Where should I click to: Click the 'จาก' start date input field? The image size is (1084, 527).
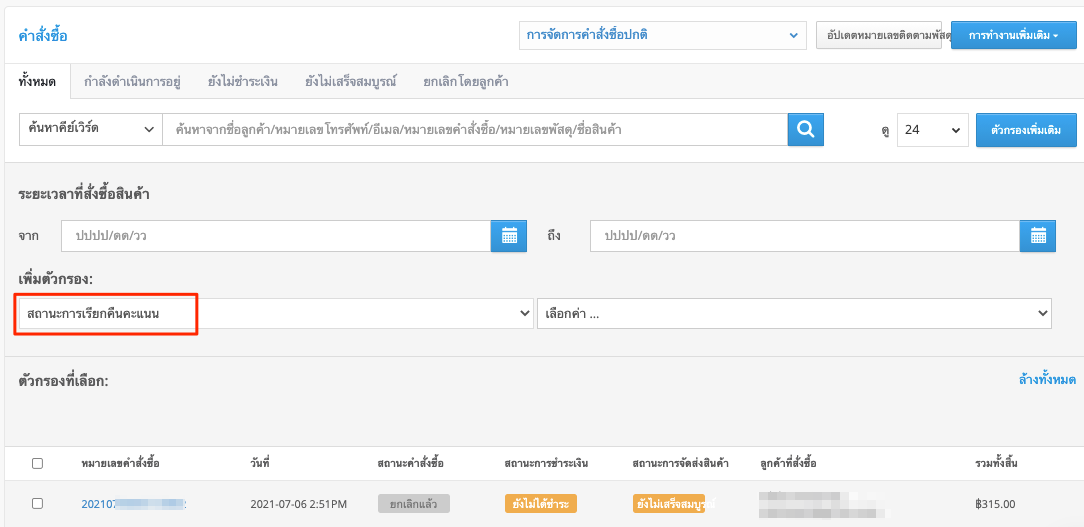point(277,236)
